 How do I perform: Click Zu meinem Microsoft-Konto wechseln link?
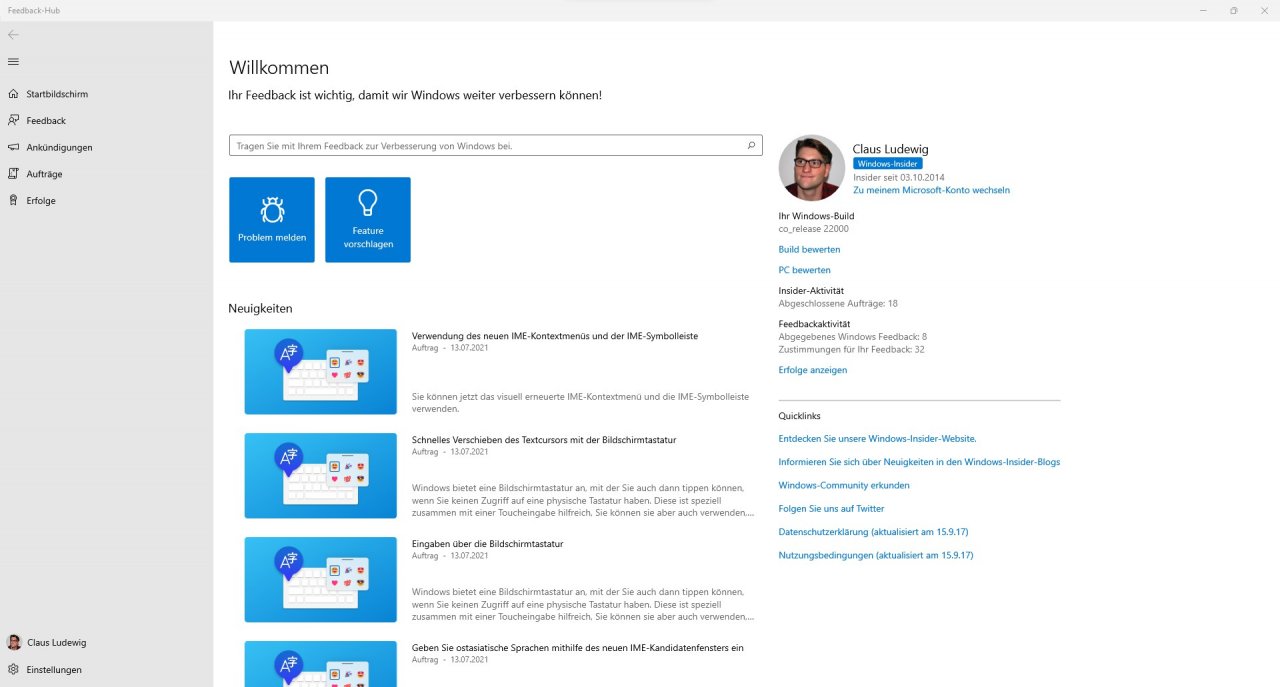tap(931, 190)
